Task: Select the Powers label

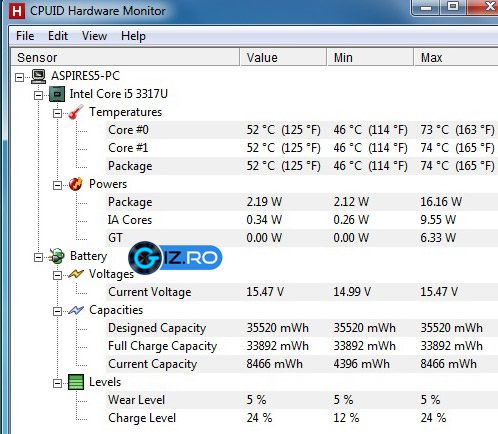Action: click(x=108, y=184)
